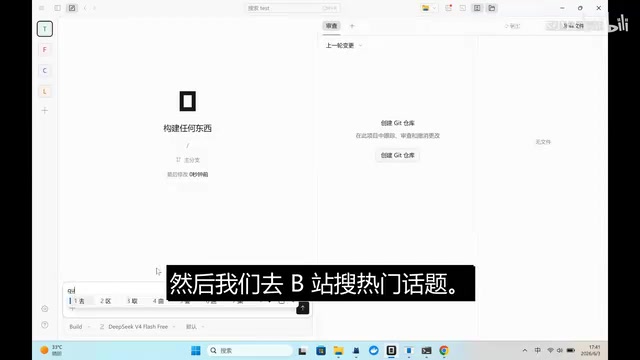Open the hamburger menu icon
Image resolution: width=640 pixels, height=360 pixels.
(x=42, y=8)
